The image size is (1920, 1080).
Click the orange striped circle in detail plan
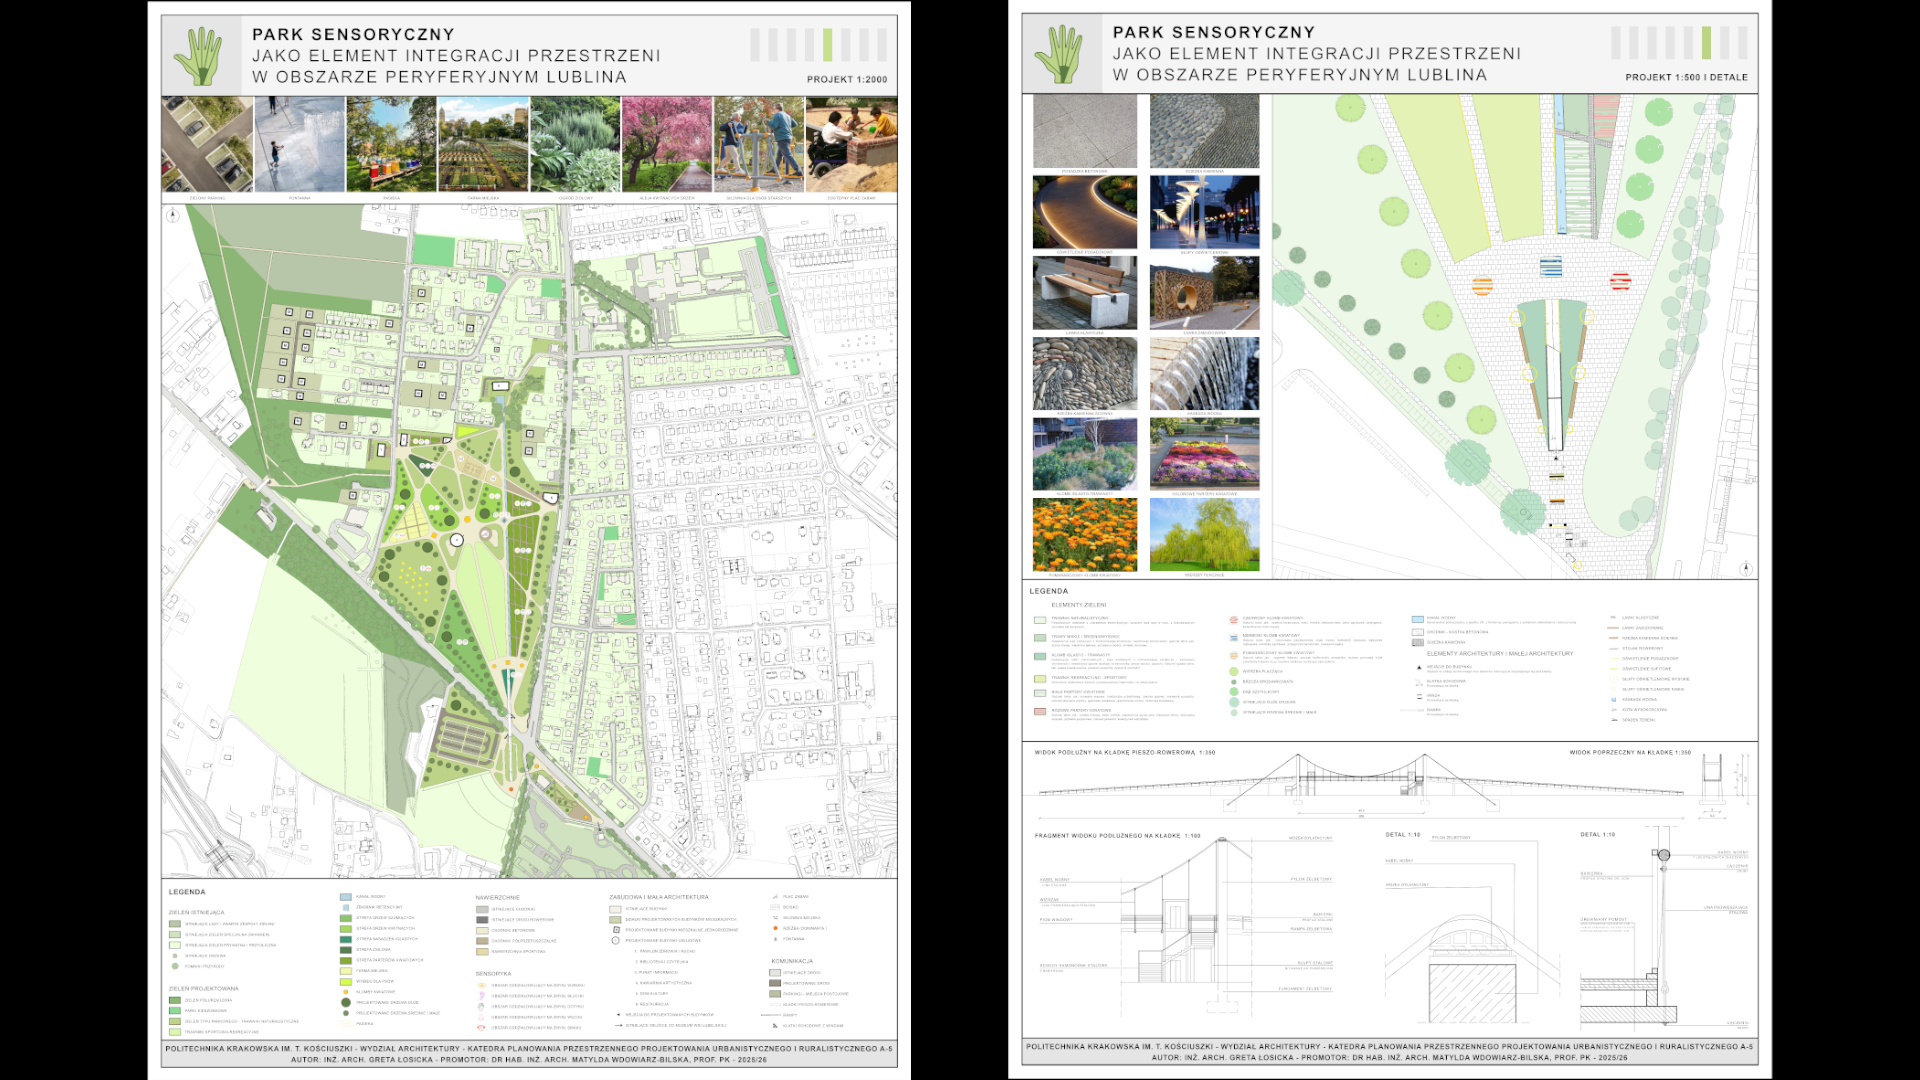tap(1482, 286)
